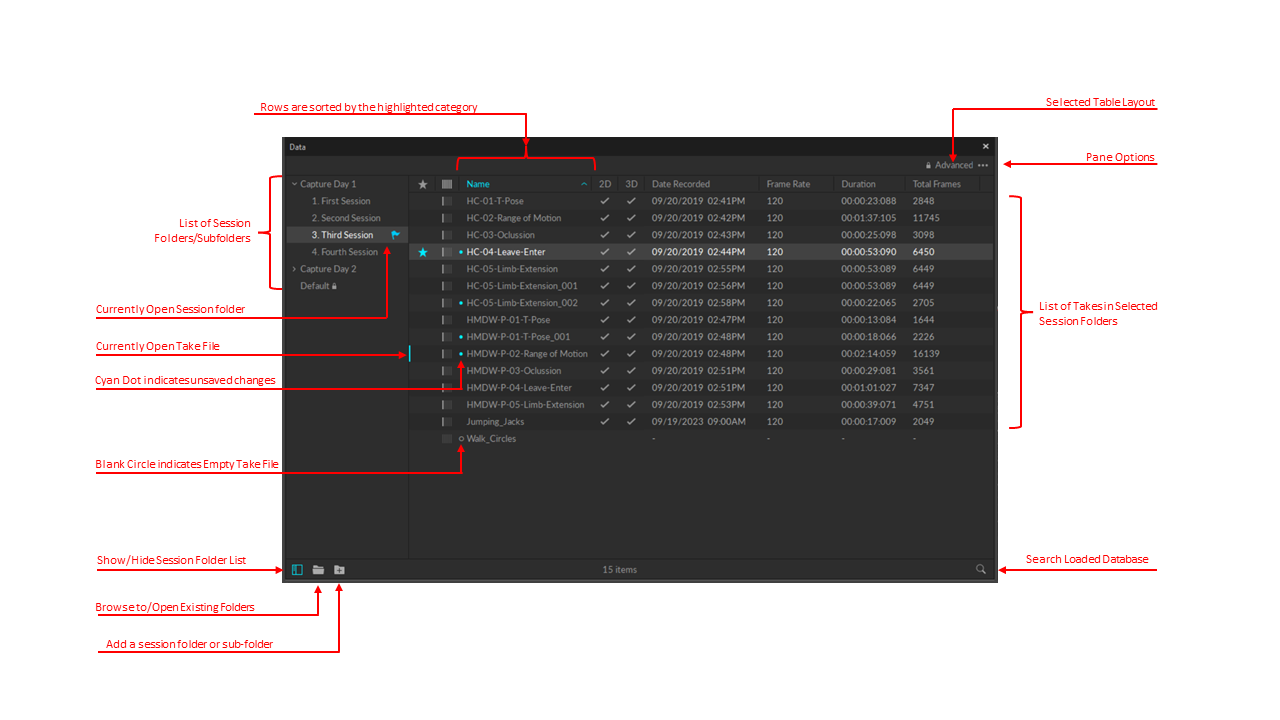Open the Fourth Session folder

[344, 252]
